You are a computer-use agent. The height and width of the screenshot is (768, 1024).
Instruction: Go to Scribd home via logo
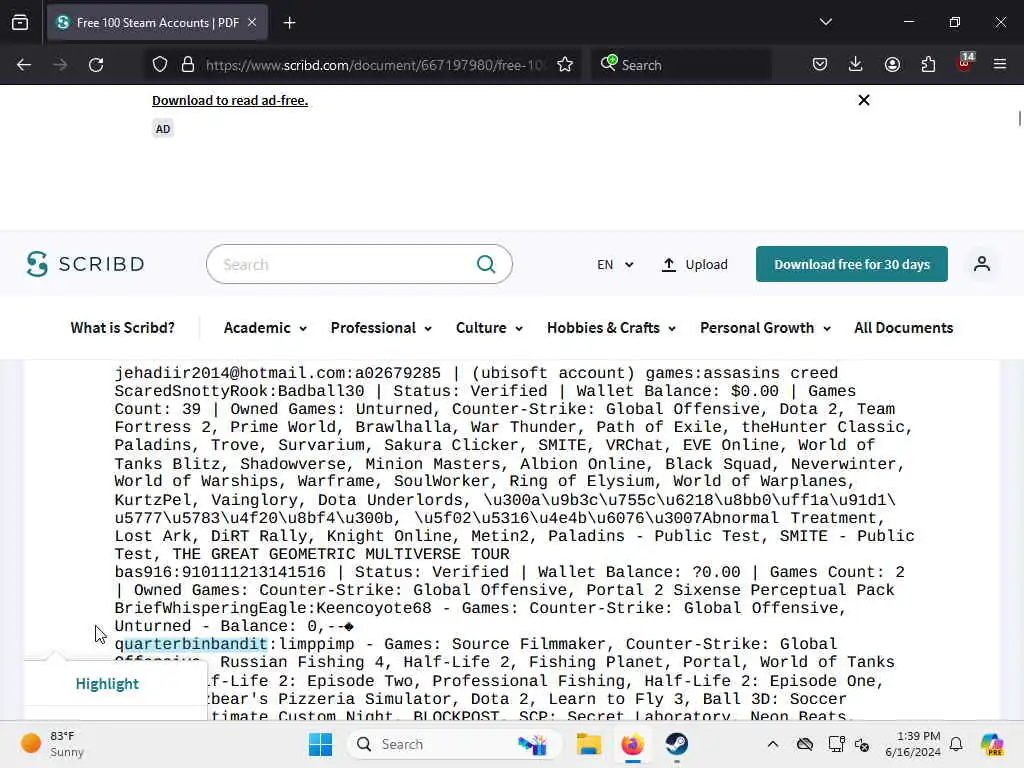pos(85,264)
